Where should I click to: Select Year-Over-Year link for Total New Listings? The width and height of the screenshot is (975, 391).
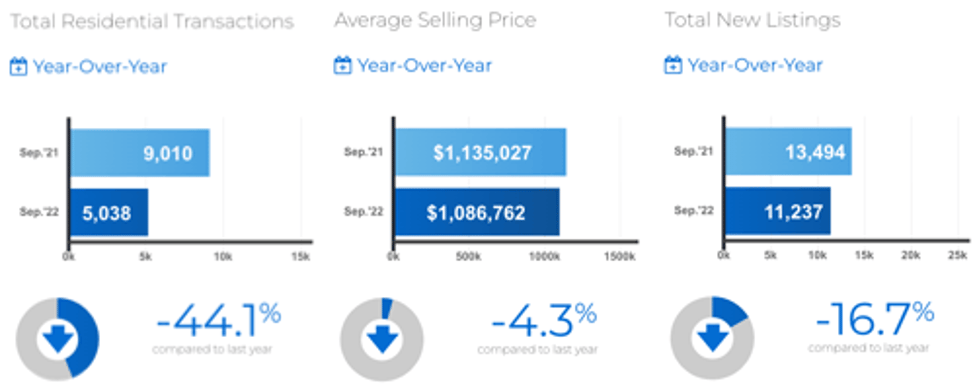point(755,65)
